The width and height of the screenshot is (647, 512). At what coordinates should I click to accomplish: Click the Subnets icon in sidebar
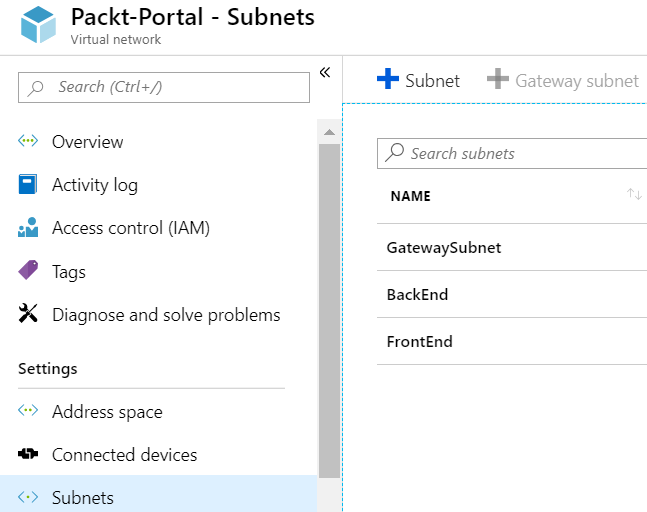point(28,497)
